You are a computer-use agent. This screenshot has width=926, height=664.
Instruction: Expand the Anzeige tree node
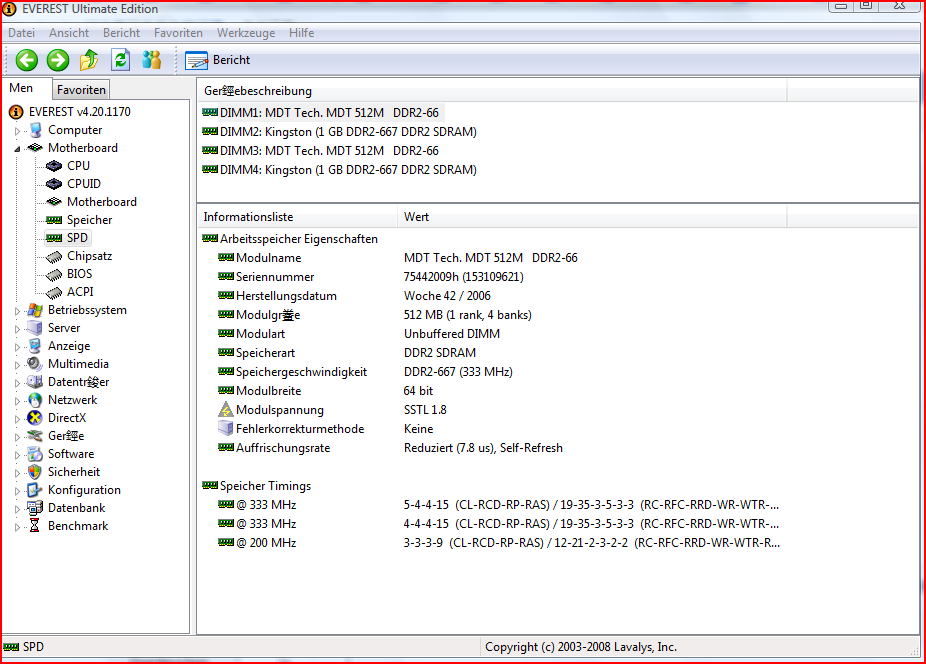pos(17,347)
